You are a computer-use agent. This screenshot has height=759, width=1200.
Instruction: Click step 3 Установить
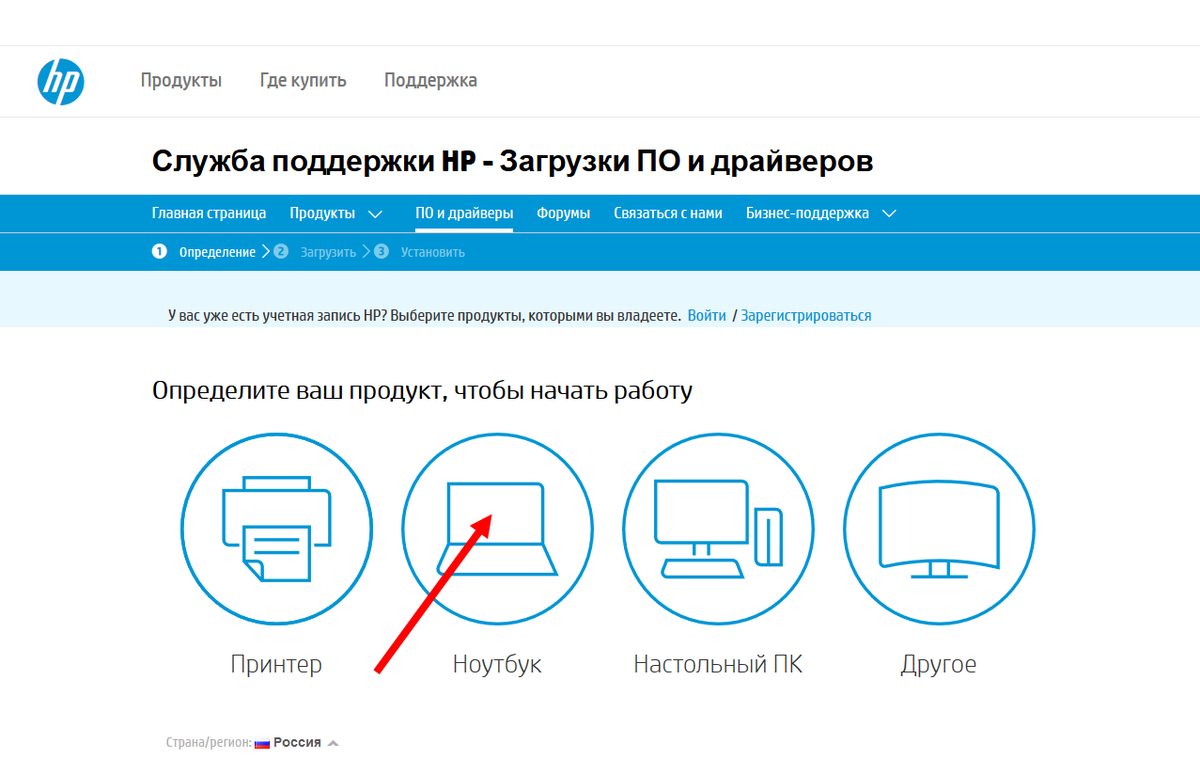pyautogui.click(x=420, y=252)
